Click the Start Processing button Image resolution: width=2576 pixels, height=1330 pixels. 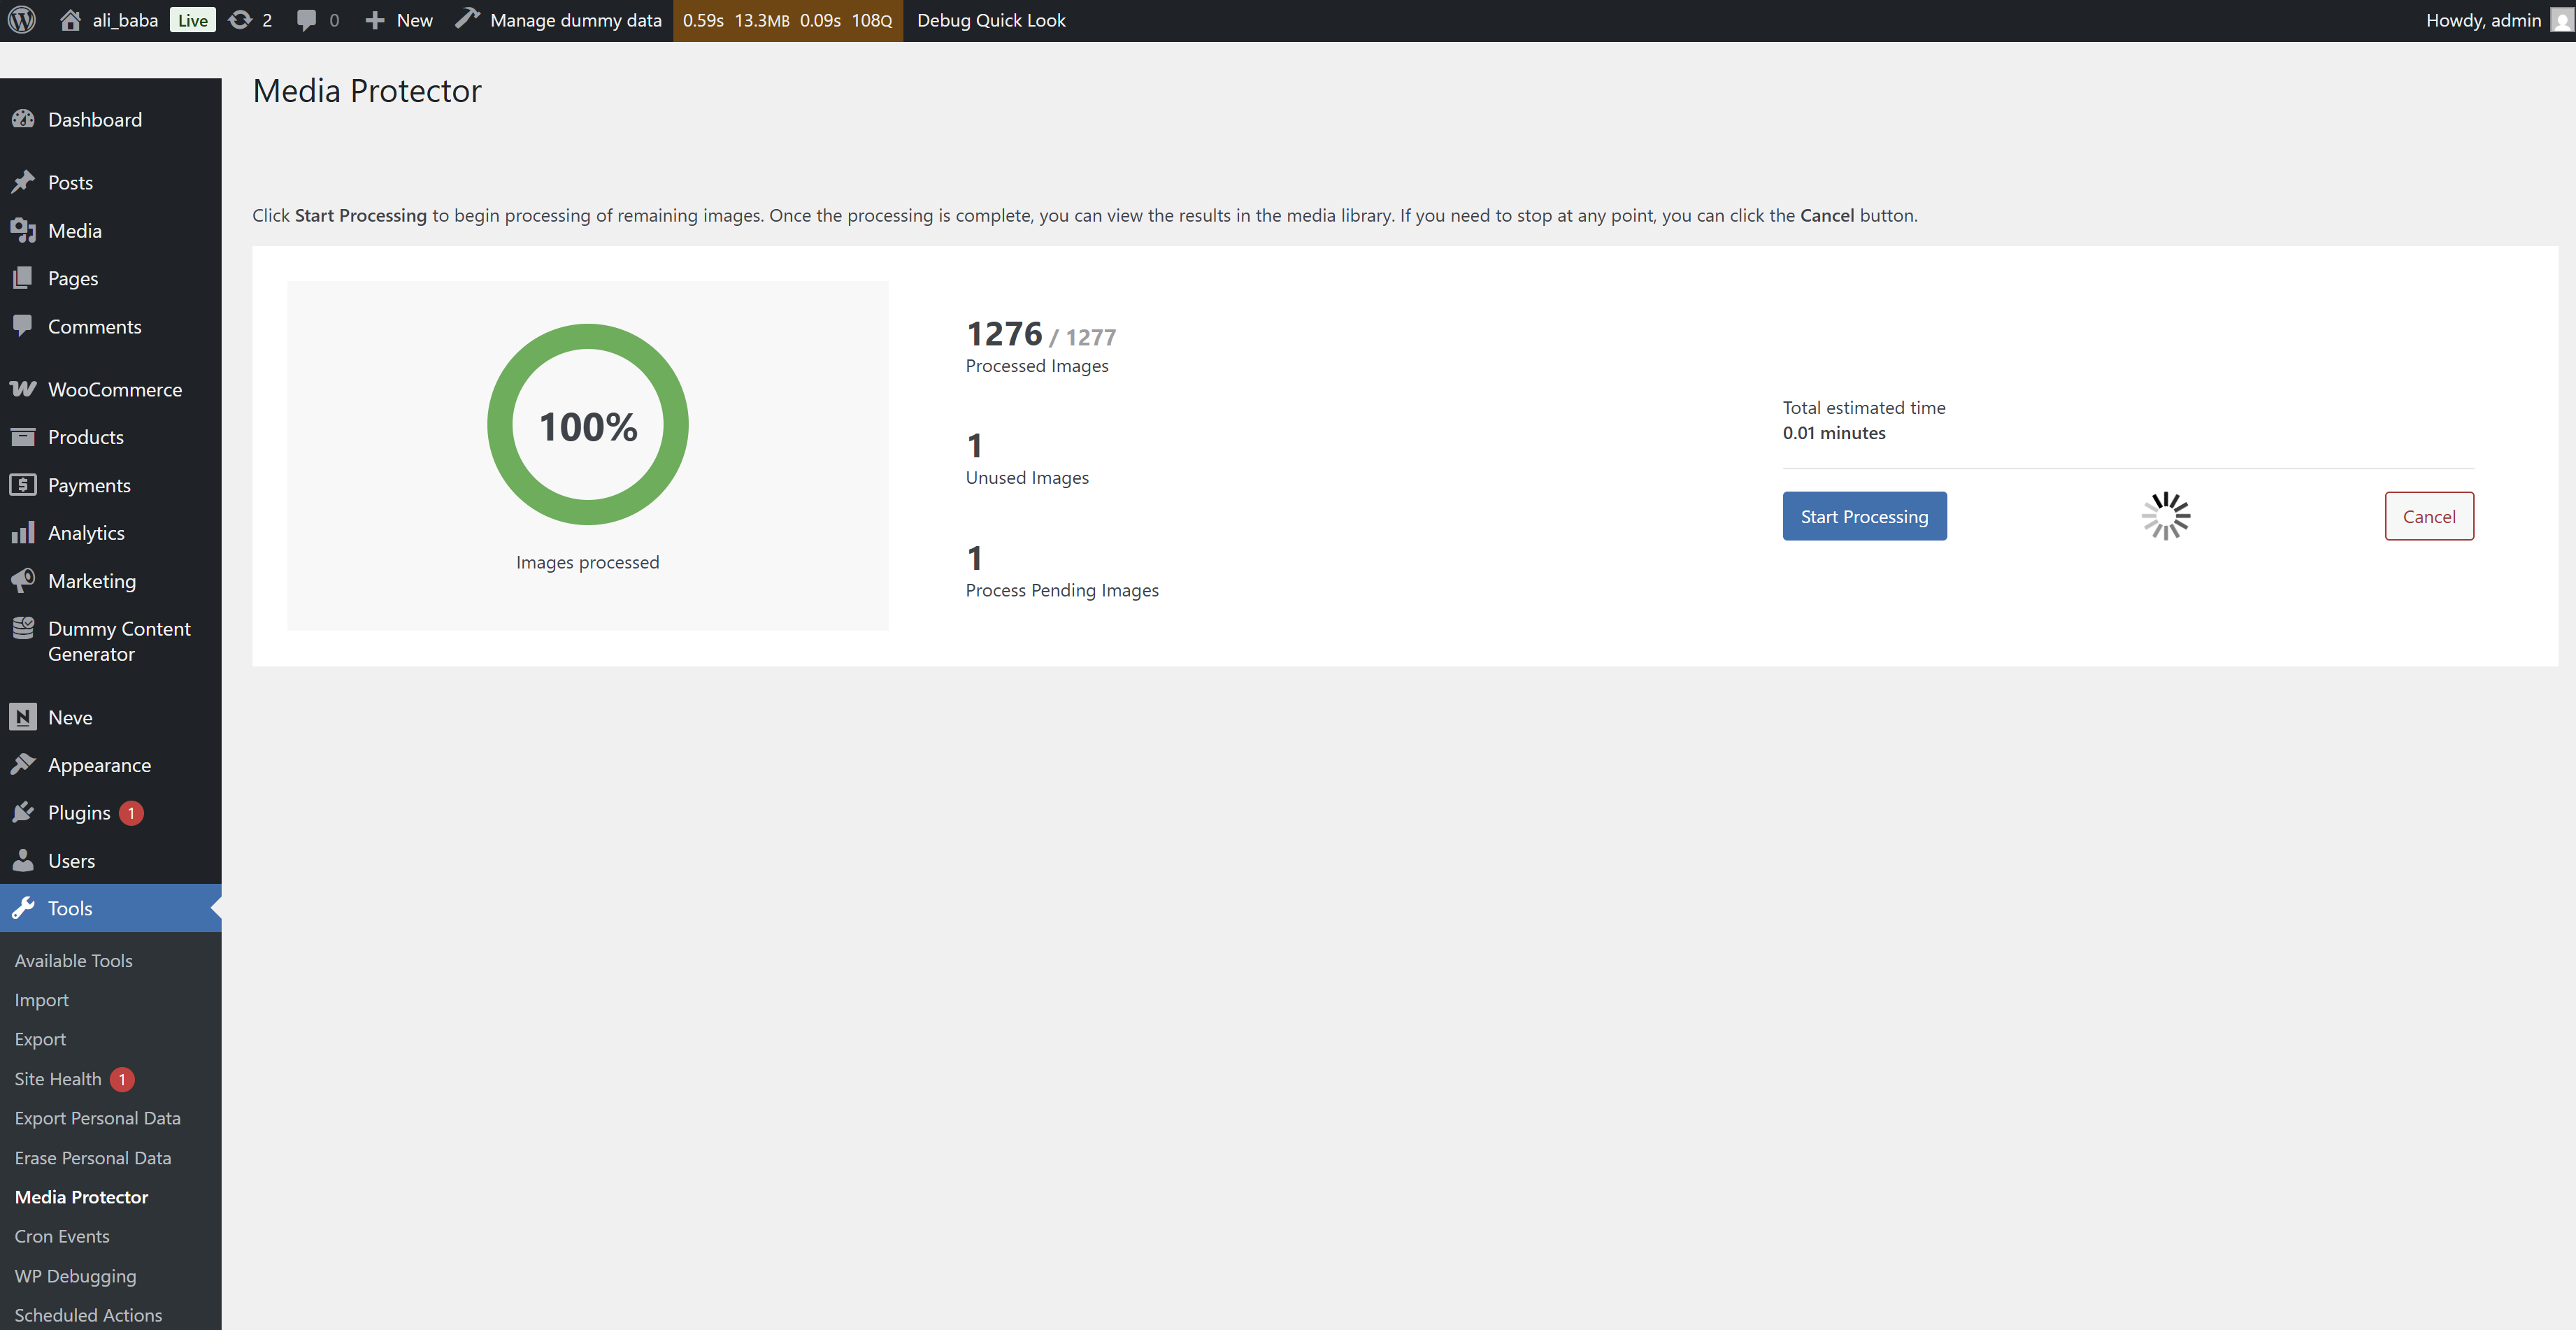1864,516
